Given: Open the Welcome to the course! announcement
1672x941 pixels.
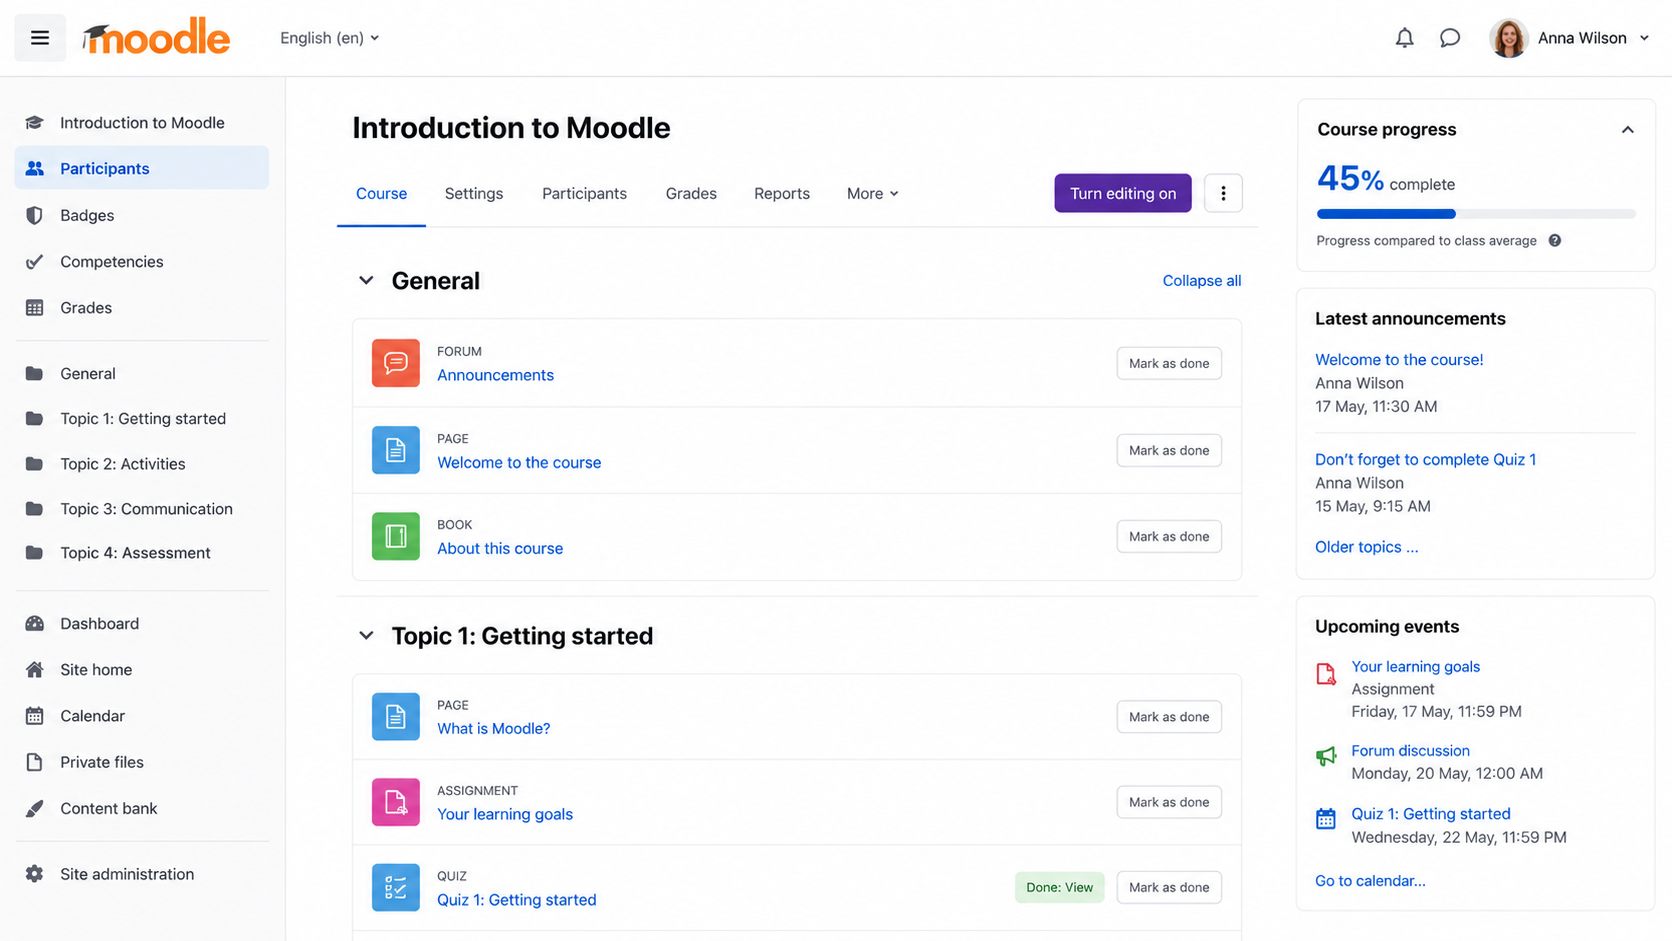Looking at the screenshot, I should [x=1399, y=360].
